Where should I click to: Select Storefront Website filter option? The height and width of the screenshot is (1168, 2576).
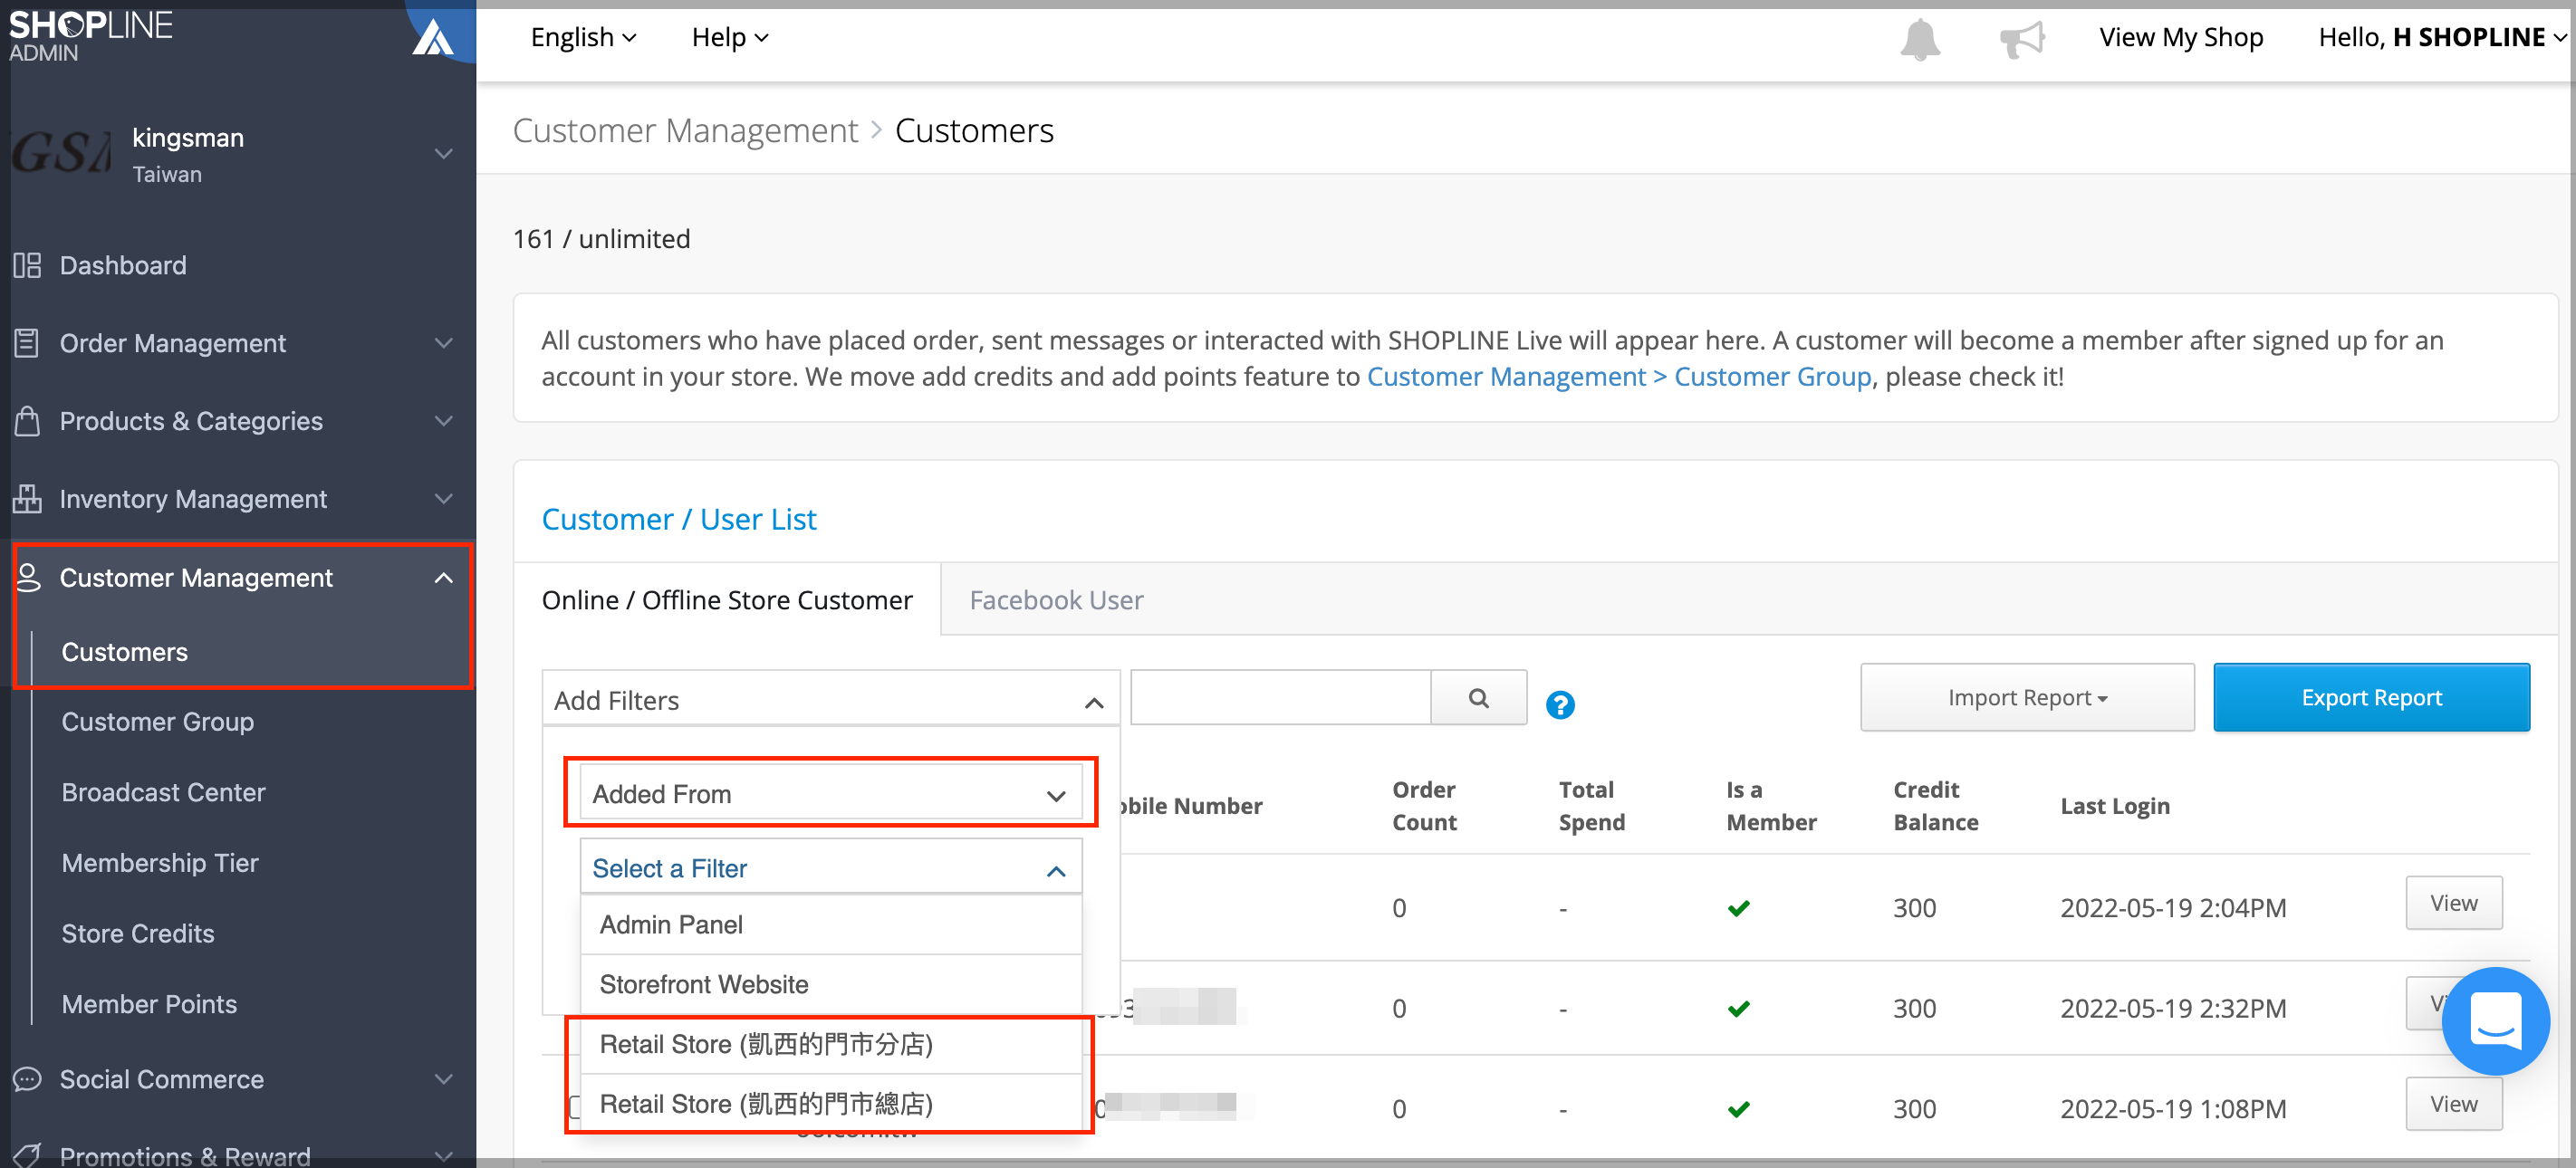[830, 983]
